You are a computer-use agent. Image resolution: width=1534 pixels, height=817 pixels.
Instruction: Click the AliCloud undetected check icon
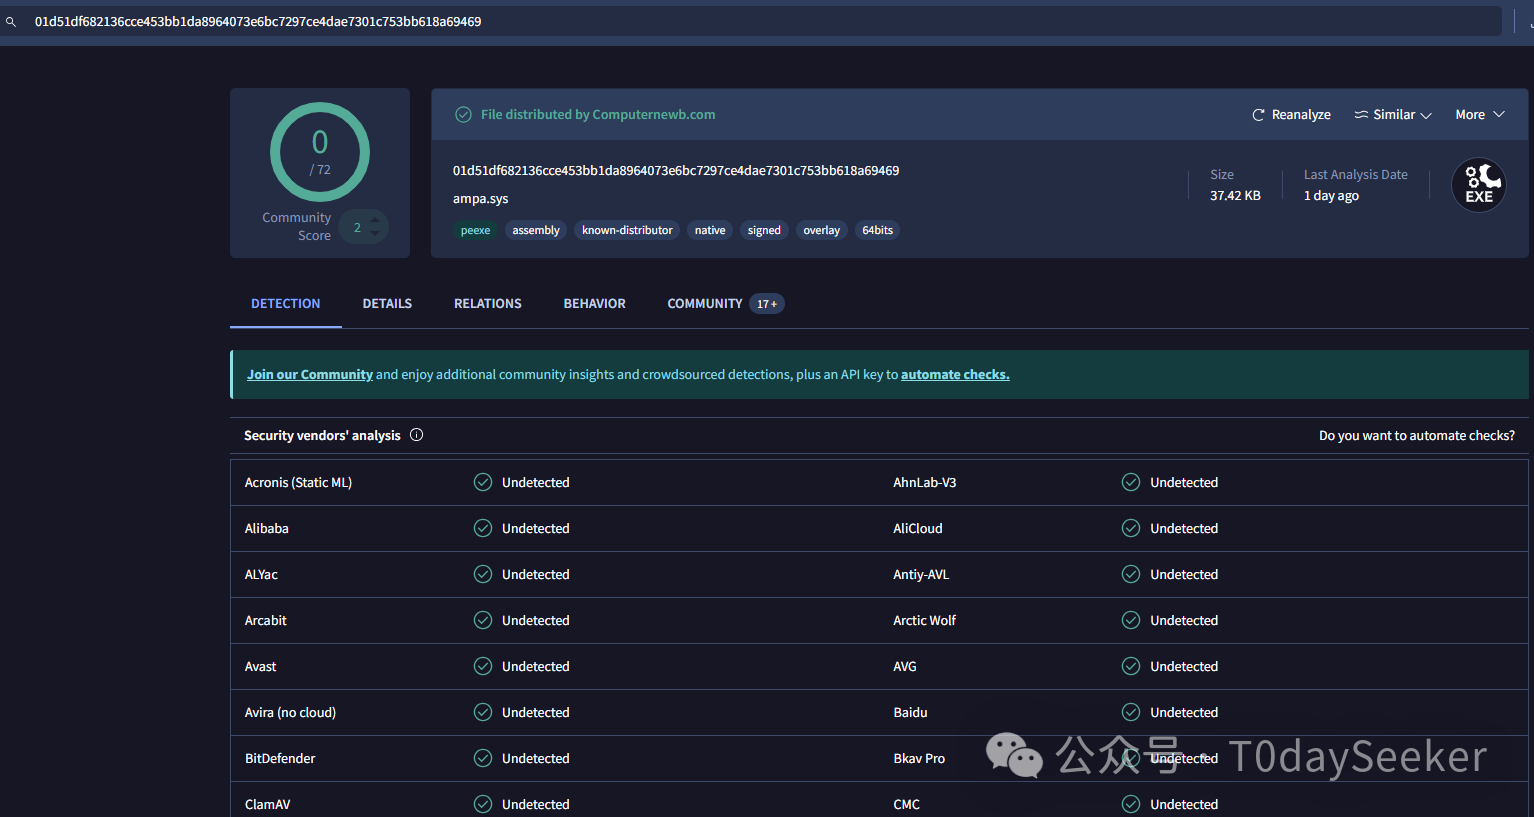click(1131, 528)
